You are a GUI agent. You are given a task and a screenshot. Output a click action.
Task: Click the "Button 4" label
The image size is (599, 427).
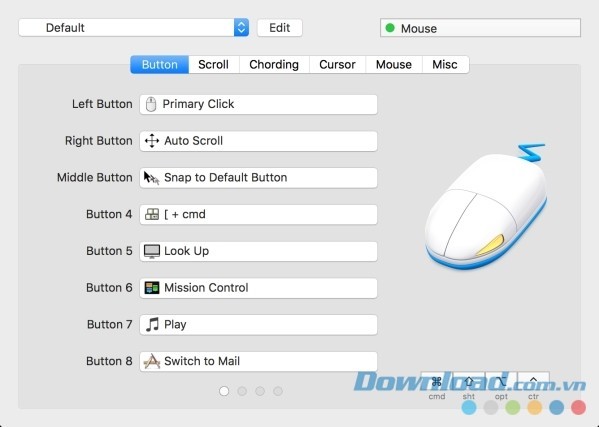pyautogui.click(x=109, y=214)
